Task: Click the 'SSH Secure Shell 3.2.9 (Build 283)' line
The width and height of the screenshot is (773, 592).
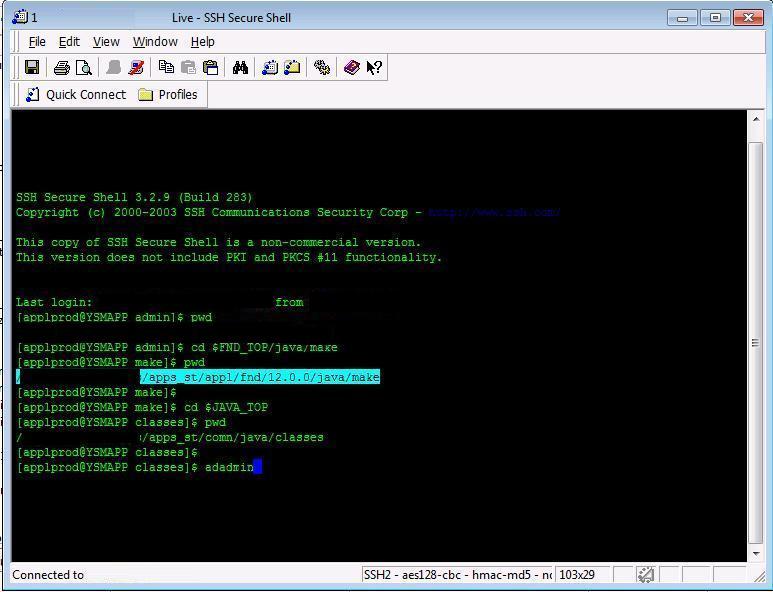Action: (x=134, y=197)
